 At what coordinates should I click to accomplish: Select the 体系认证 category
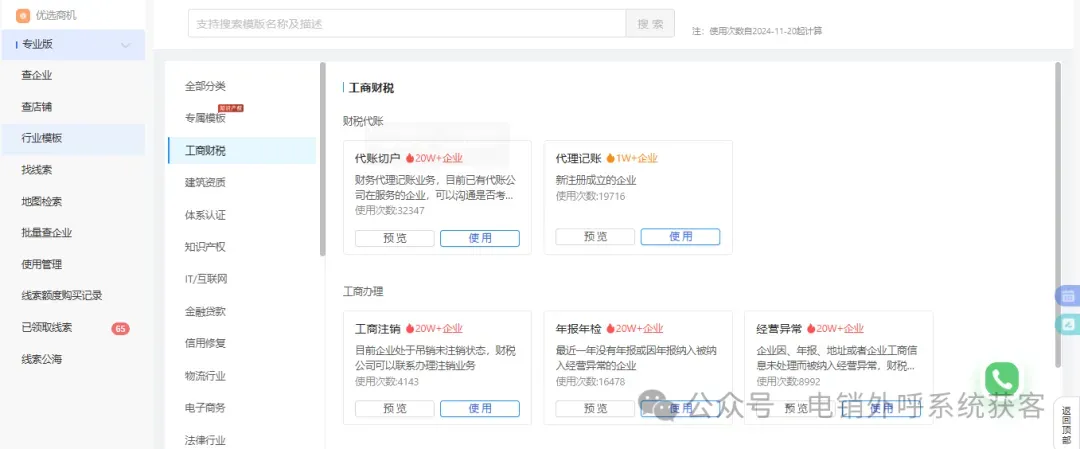242,215
